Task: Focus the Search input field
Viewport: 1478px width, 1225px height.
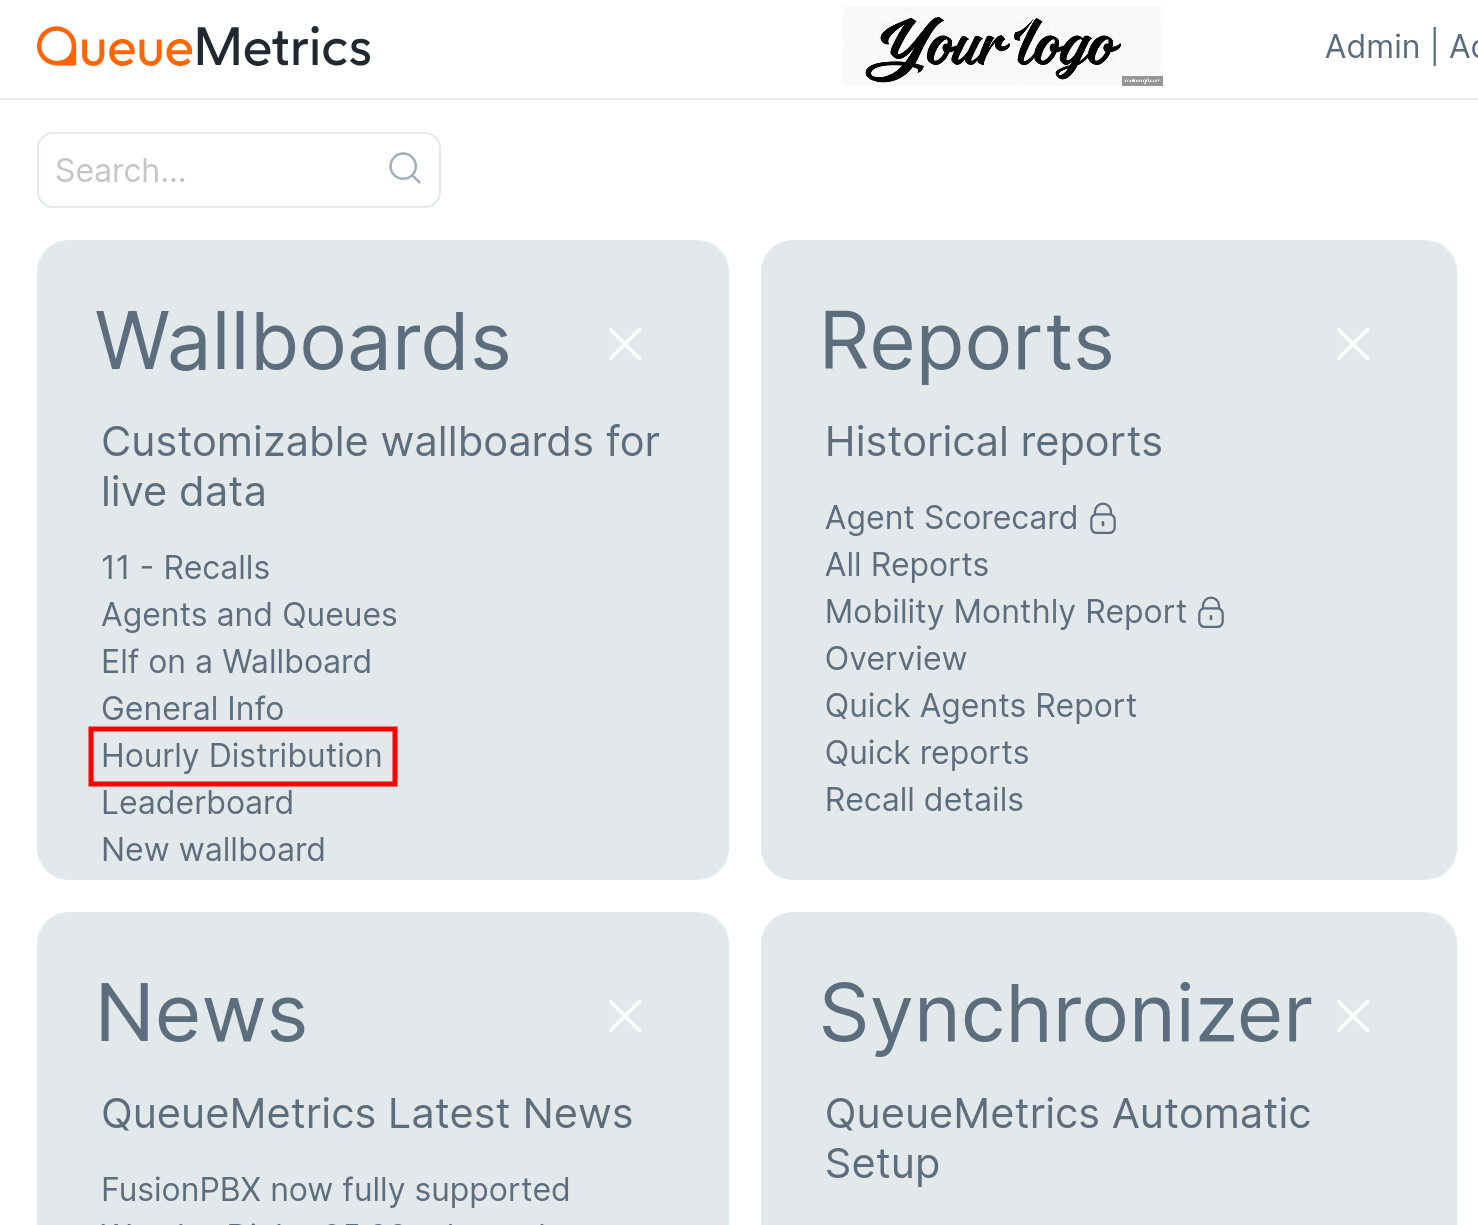Action: [x=239, y=170]
